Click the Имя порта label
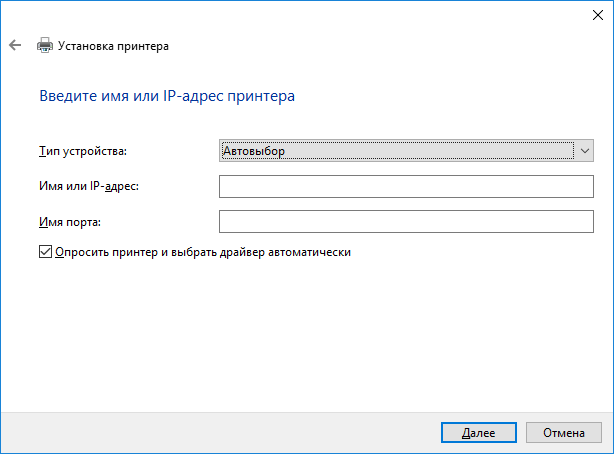The image size is (614, 454). pos(70,222)
